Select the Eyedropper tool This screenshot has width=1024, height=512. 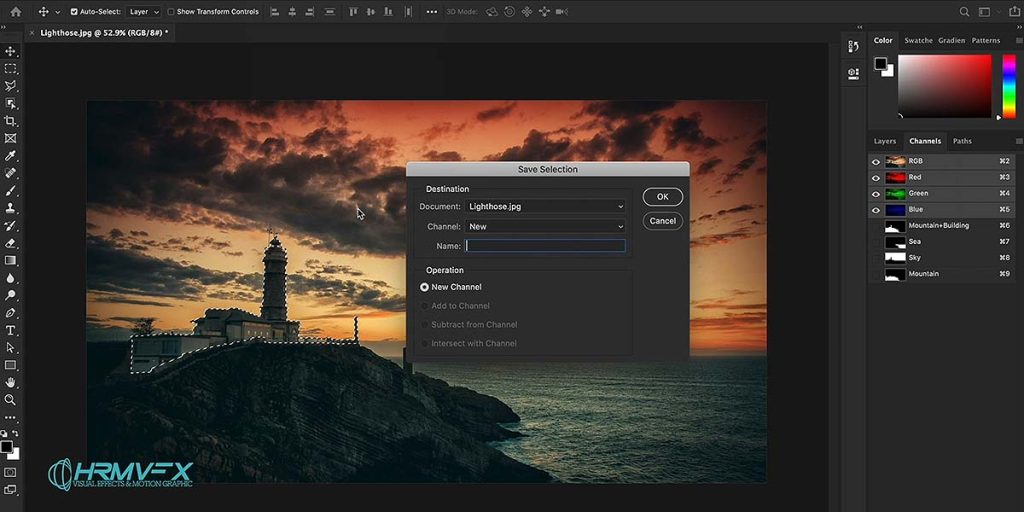10,156
